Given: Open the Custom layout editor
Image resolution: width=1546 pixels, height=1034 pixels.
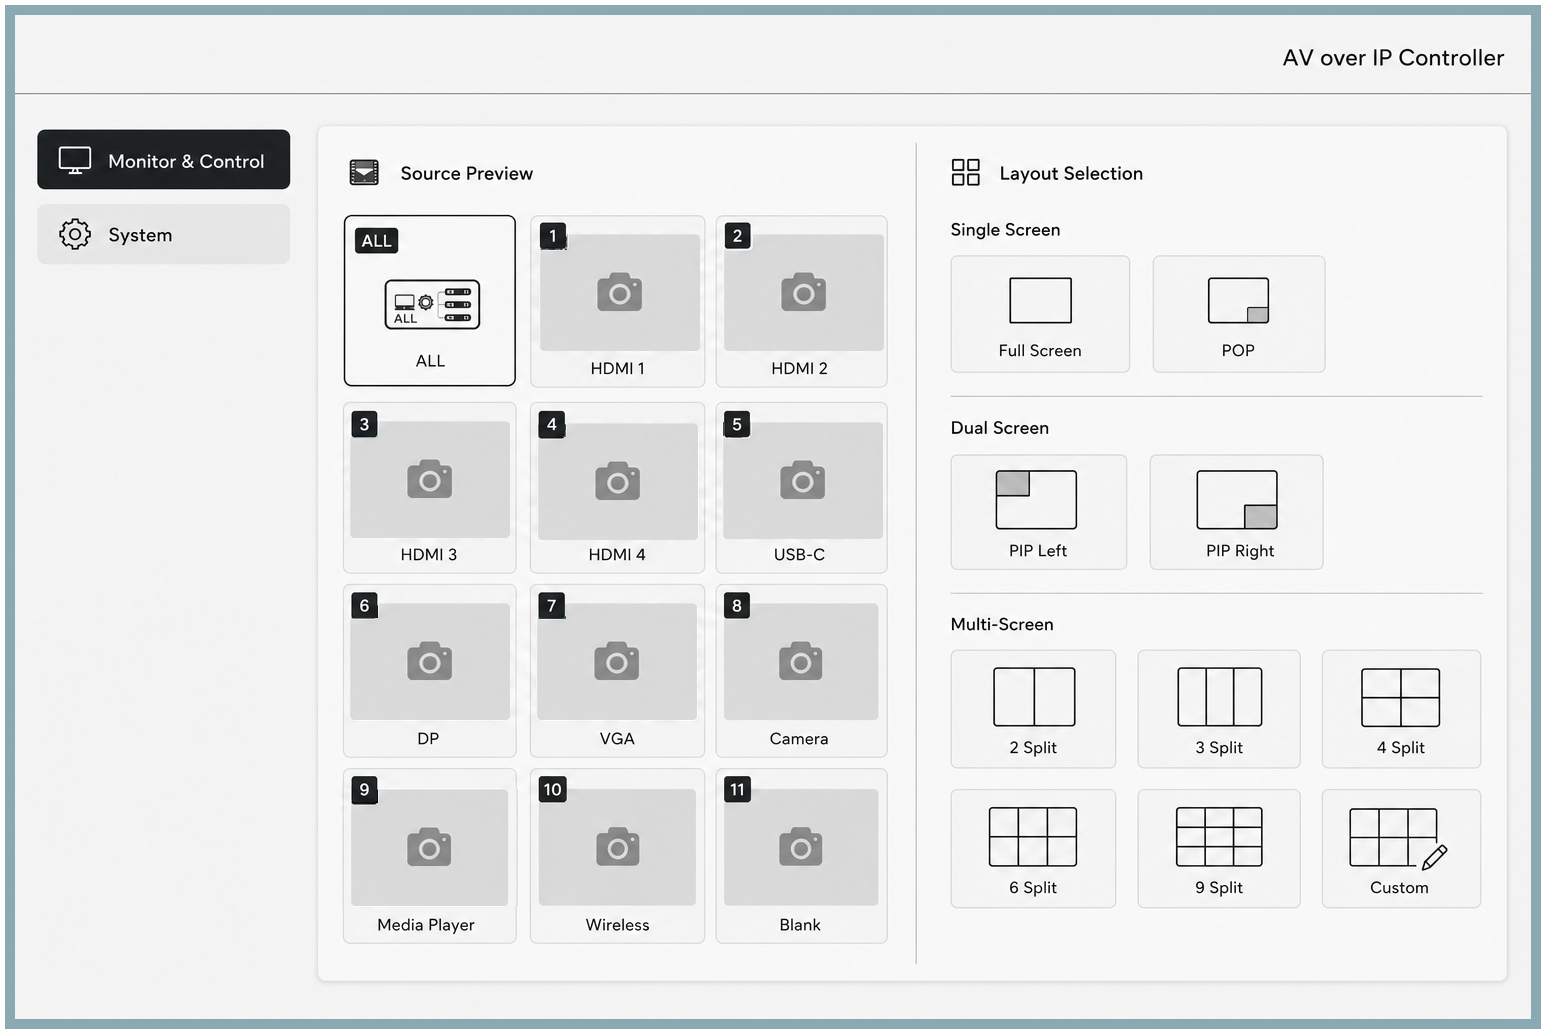Looking at the screenshot, I should click(x=1401, y=849).
